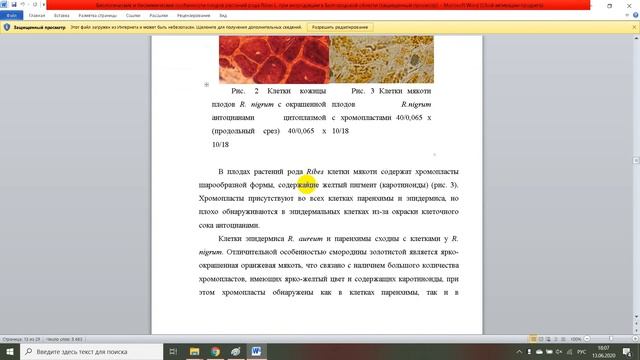Click the Redo icon in Quick Access Toolbar
Screen dimensions: 640x360
point(35,4)
